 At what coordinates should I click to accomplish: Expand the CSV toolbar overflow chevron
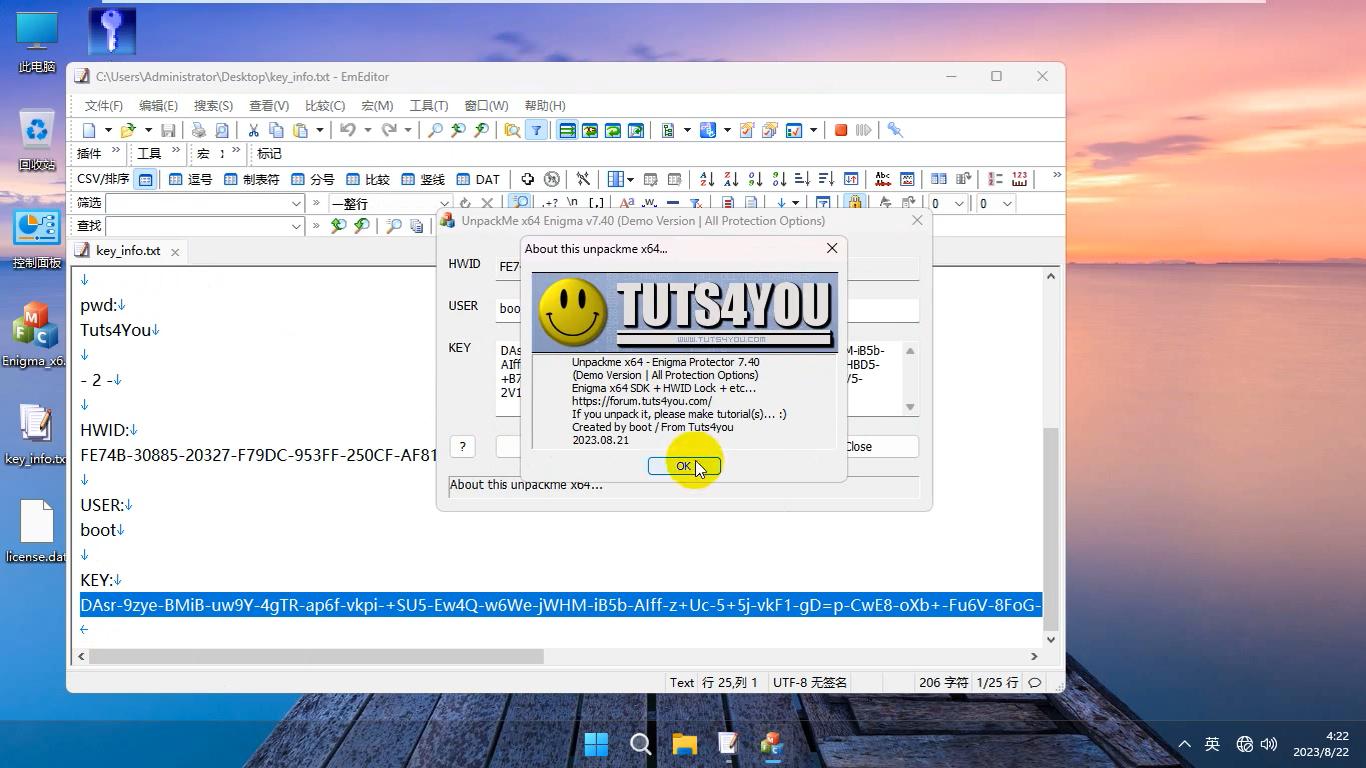coord(1056,177)
